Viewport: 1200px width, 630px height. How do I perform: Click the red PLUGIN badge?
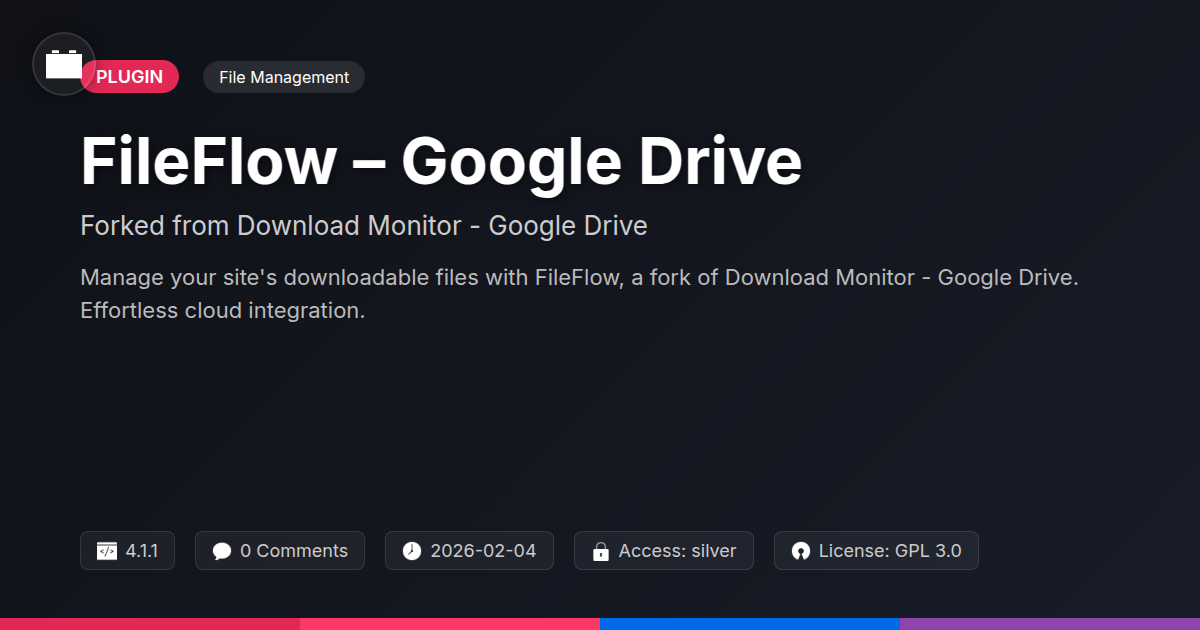pos(130,77)
